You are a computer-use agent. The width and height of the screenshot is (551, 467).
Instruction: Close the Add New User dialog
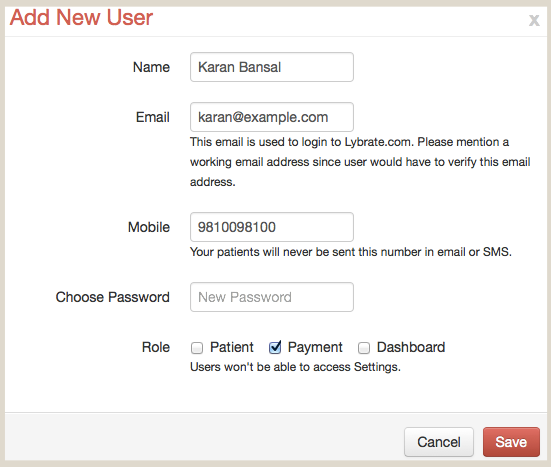[534, 20]
